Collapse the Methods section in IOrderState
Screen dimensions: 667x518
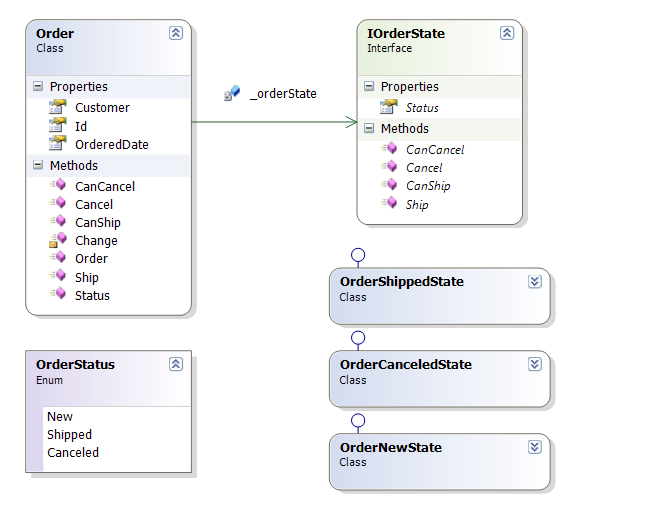[x=369, y=129]
